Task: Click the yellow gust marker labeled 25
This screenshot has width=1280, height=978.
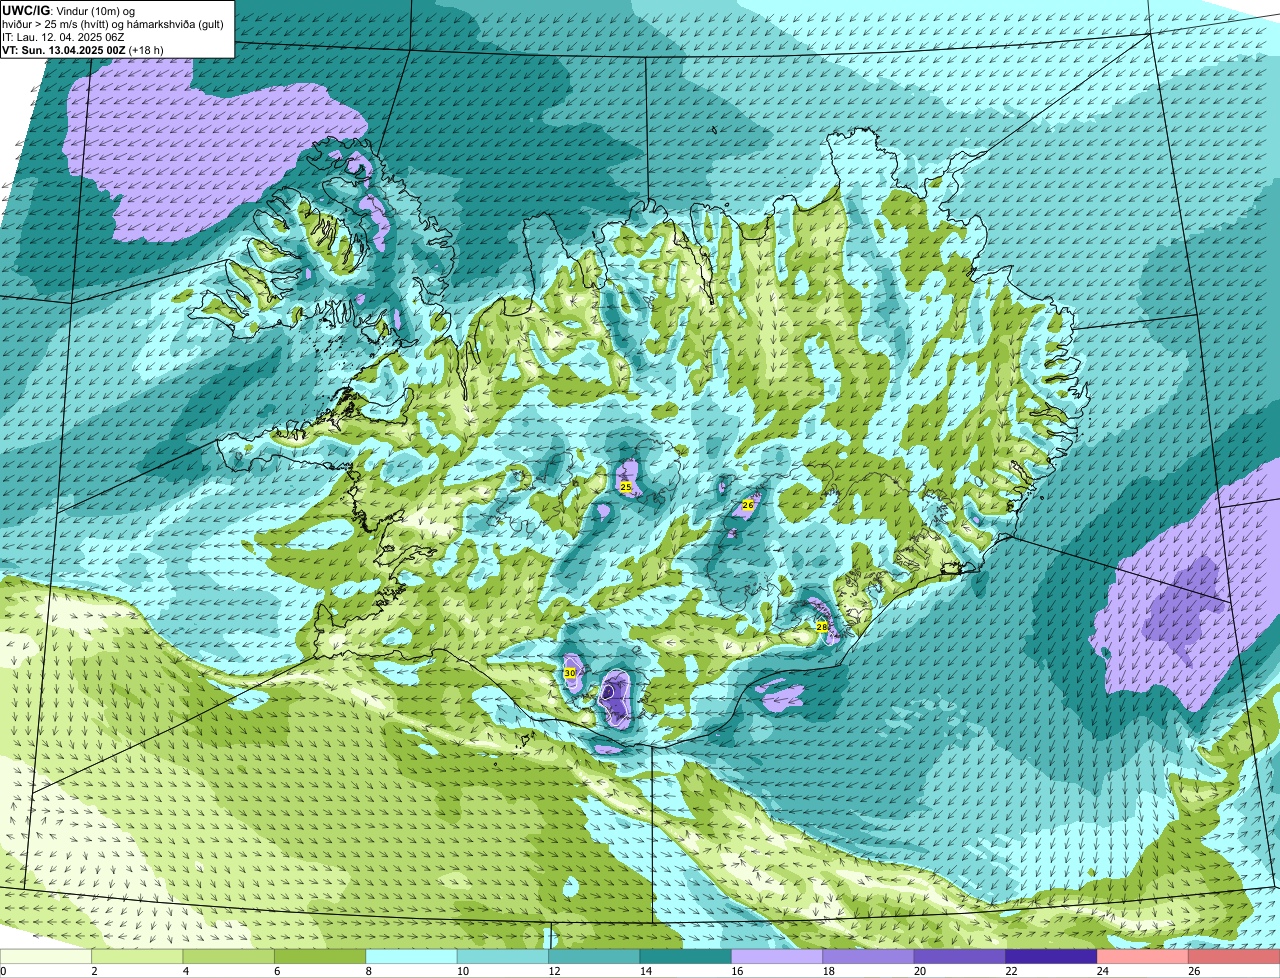Action: click(x=626, y=487)
